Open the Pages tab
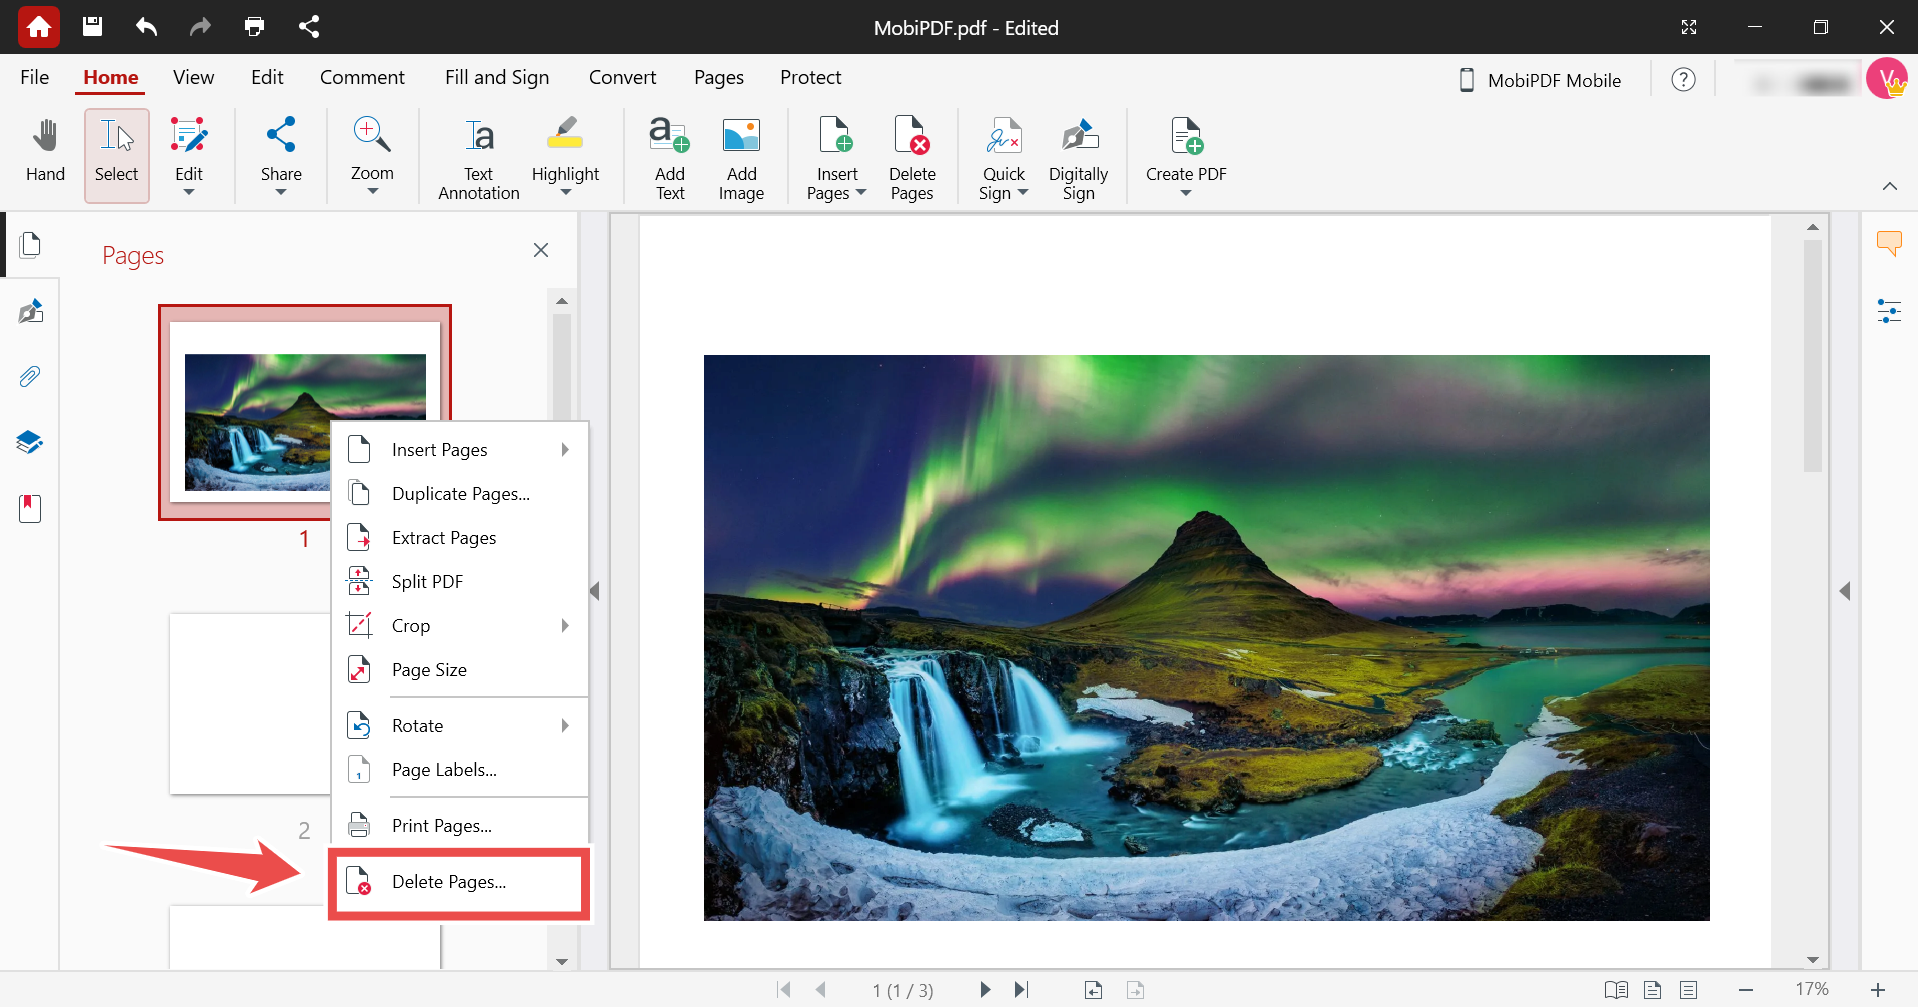 click(719, 77)
